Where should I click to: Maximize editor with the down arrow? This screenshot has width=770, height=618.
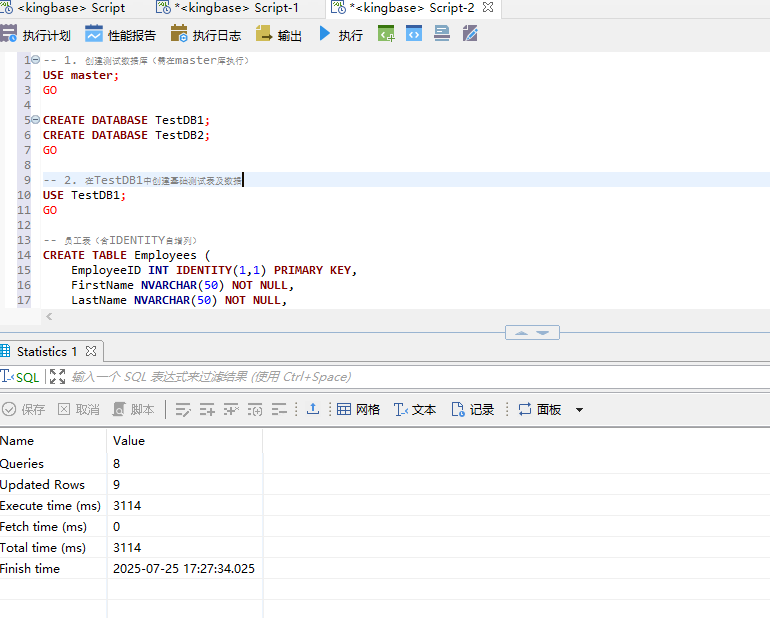point(543,333)
